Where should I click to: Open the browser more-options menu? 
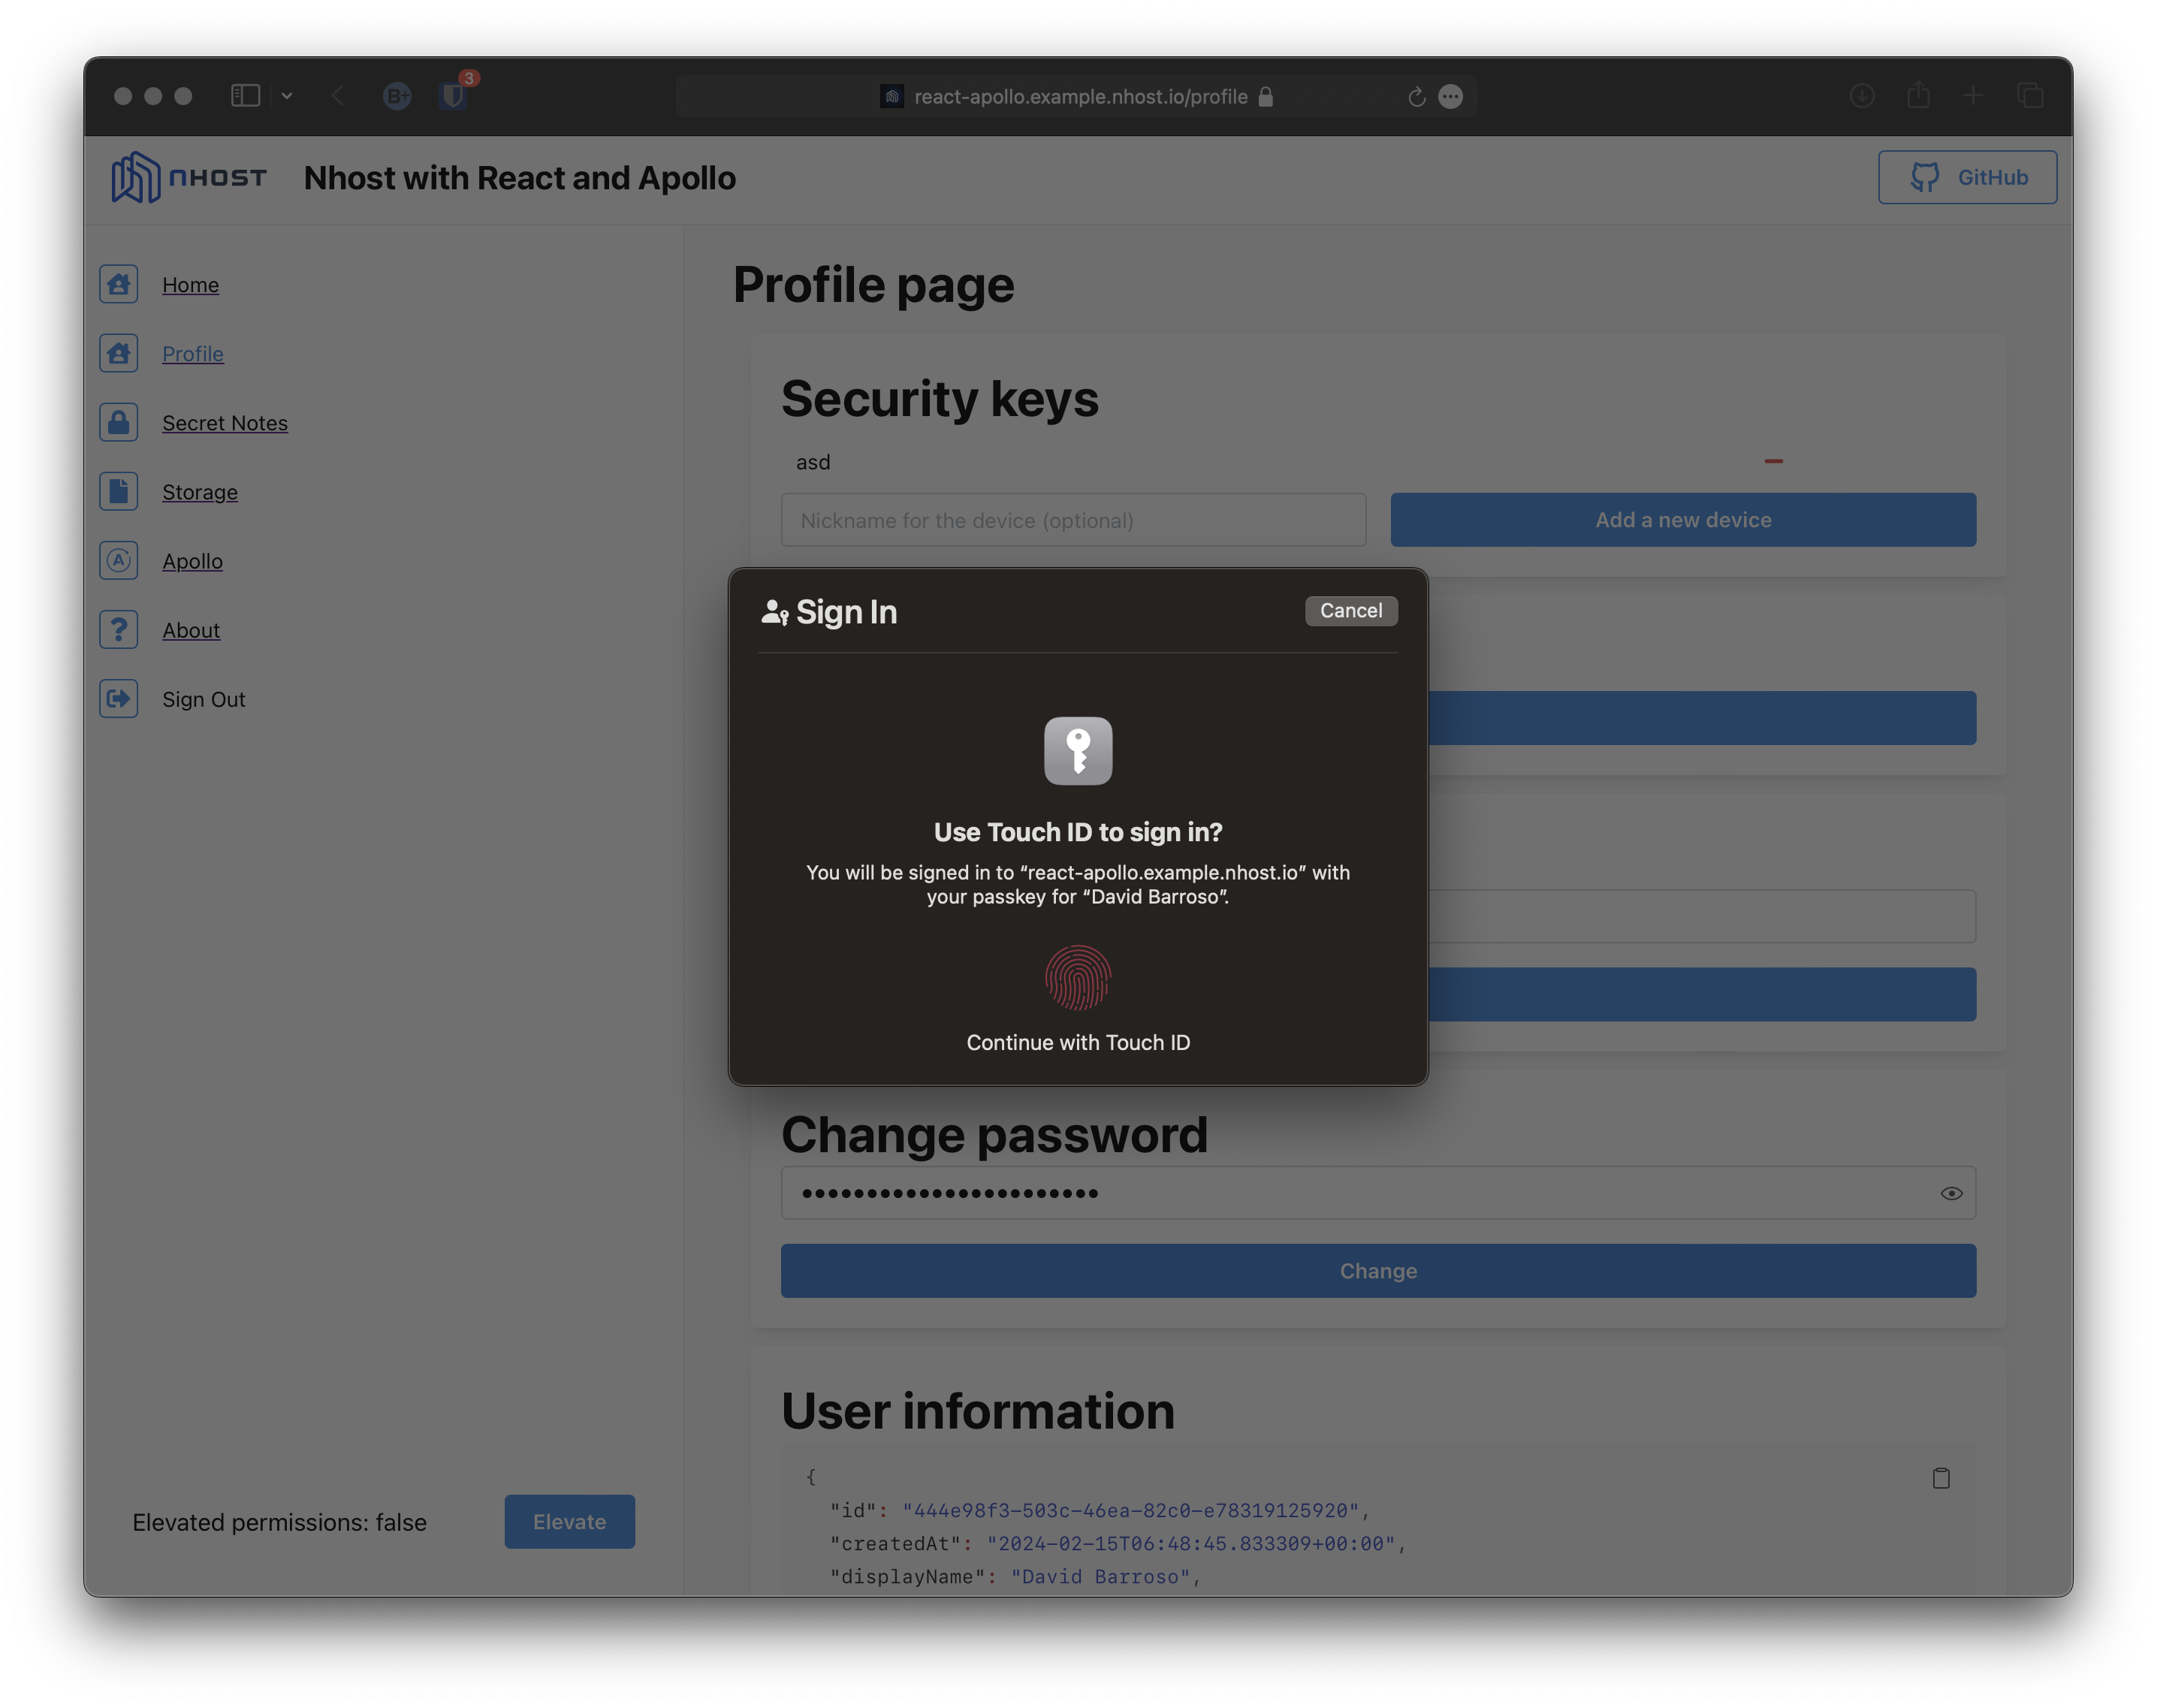1452,96
